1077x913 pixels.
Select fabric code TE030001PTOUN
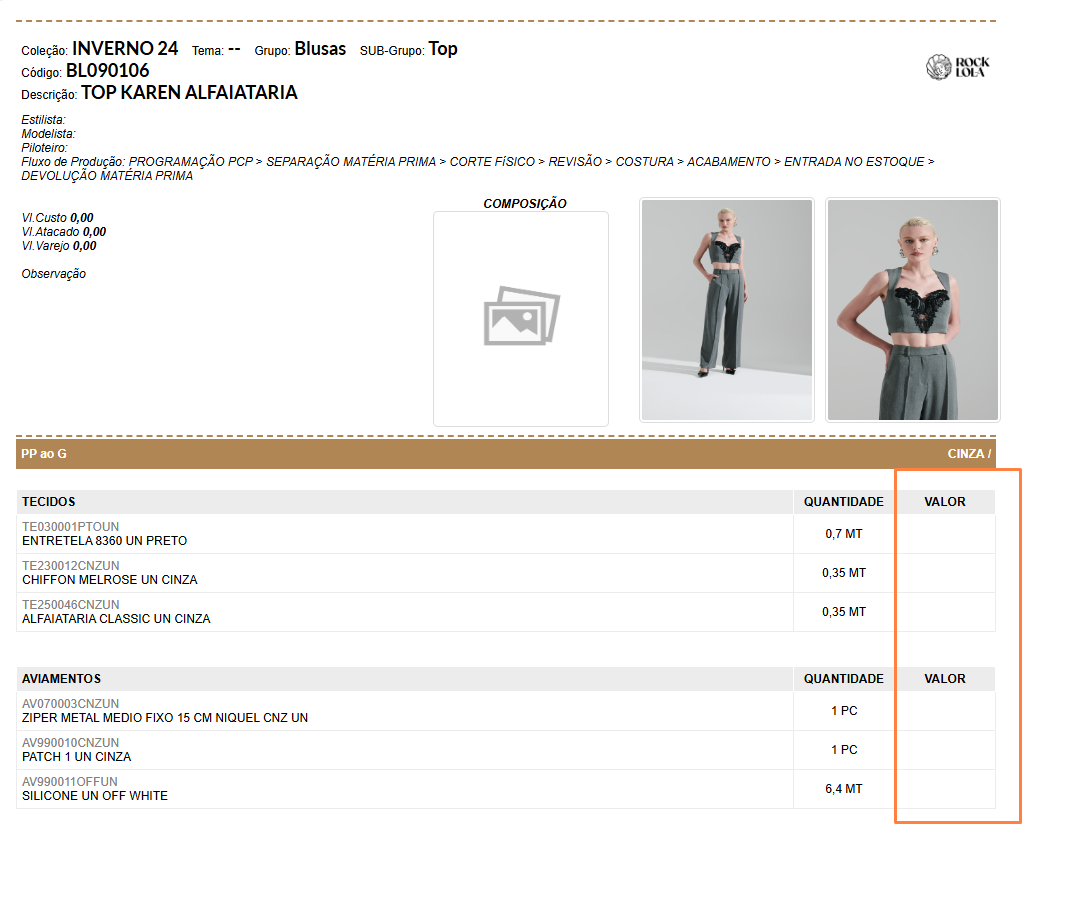[x=70, y=527]
